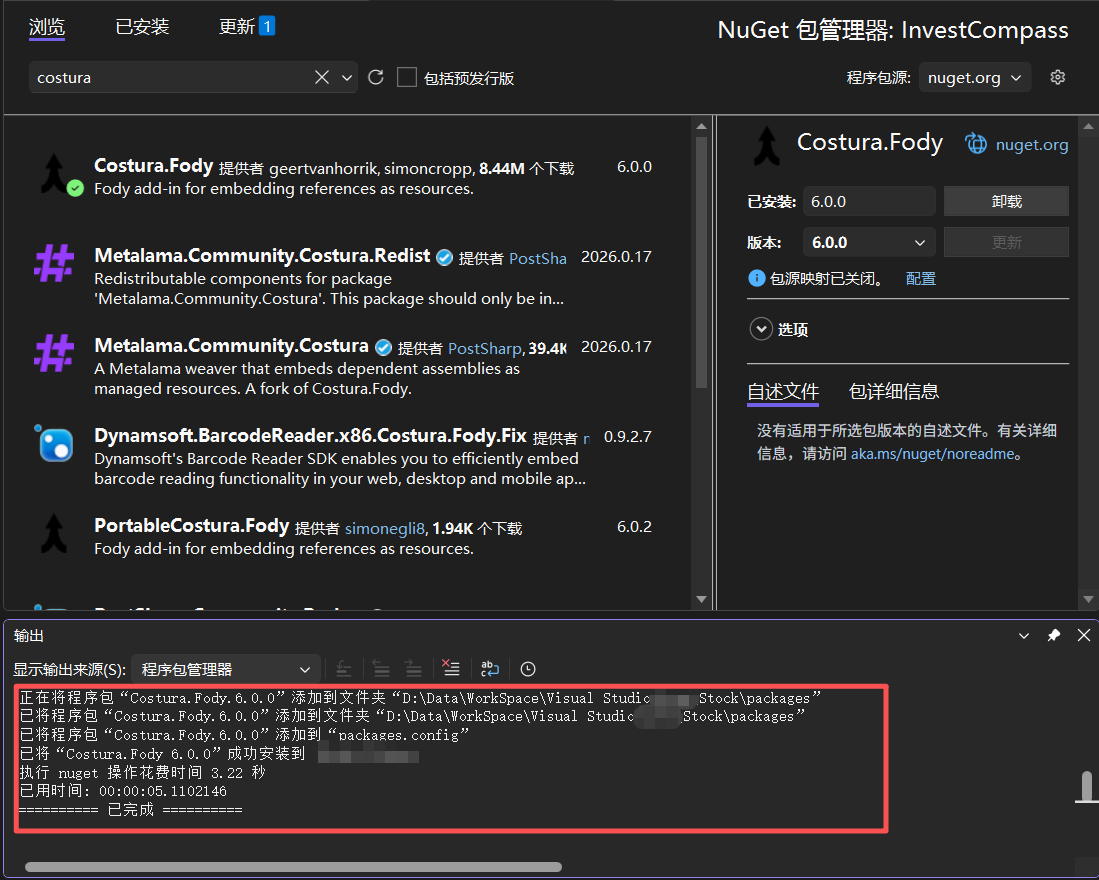Refresh the package list
This screenshot has width=1099, height=880.
pos(376,77)
